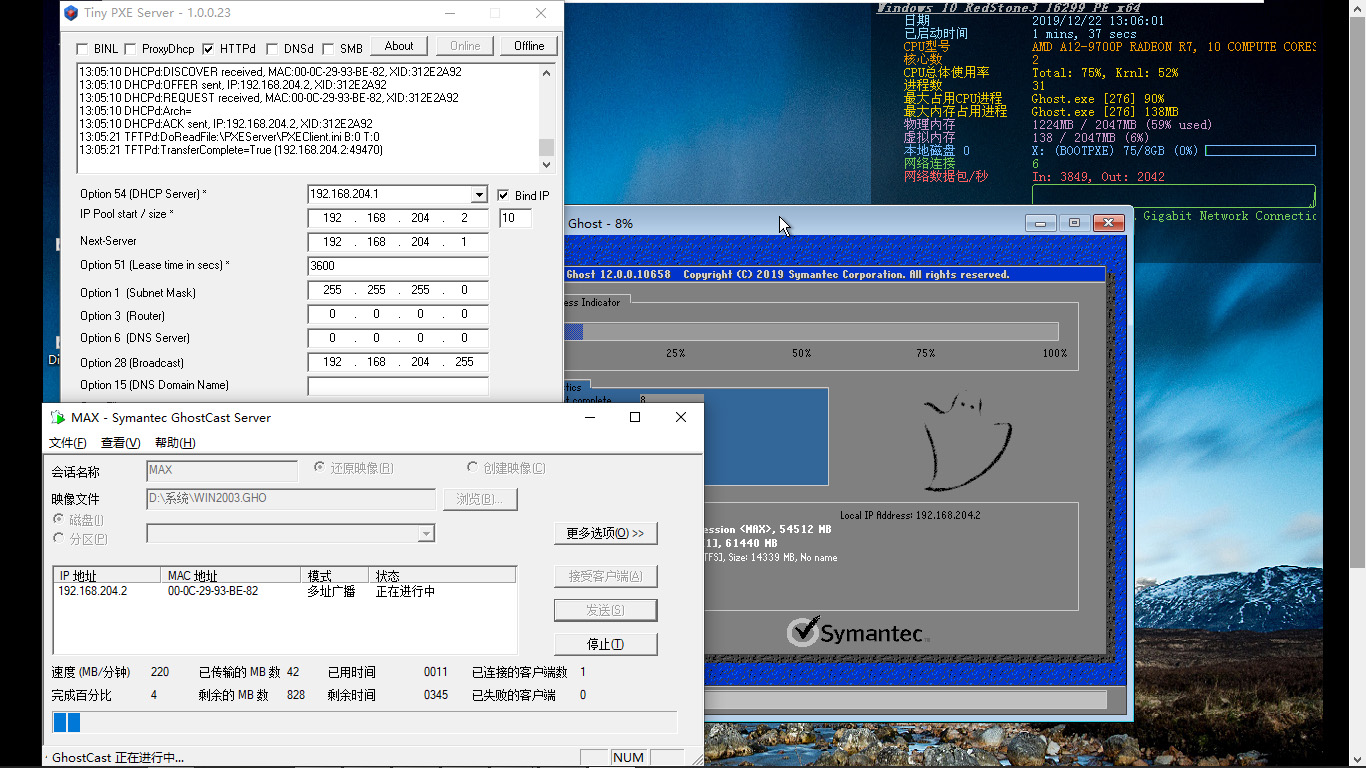Click the log scrollbar up arrow
The image size is (1366, 768).
pyautogui.click(x=546, y=72)
